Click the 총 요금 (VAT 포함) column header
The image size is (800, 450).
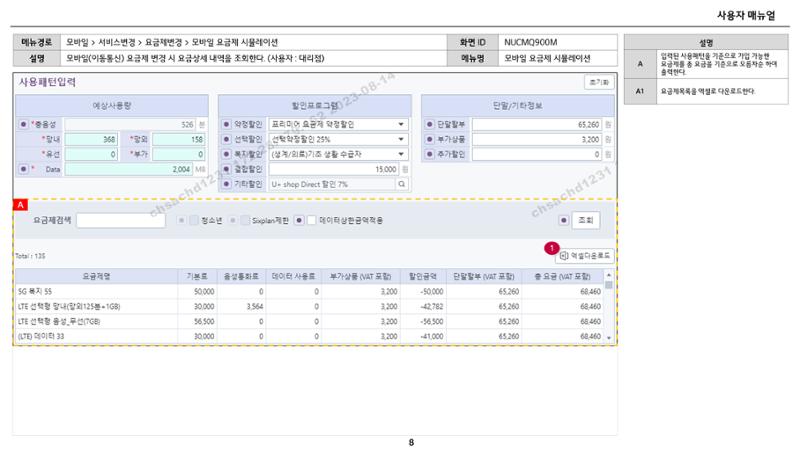(562, 276)
